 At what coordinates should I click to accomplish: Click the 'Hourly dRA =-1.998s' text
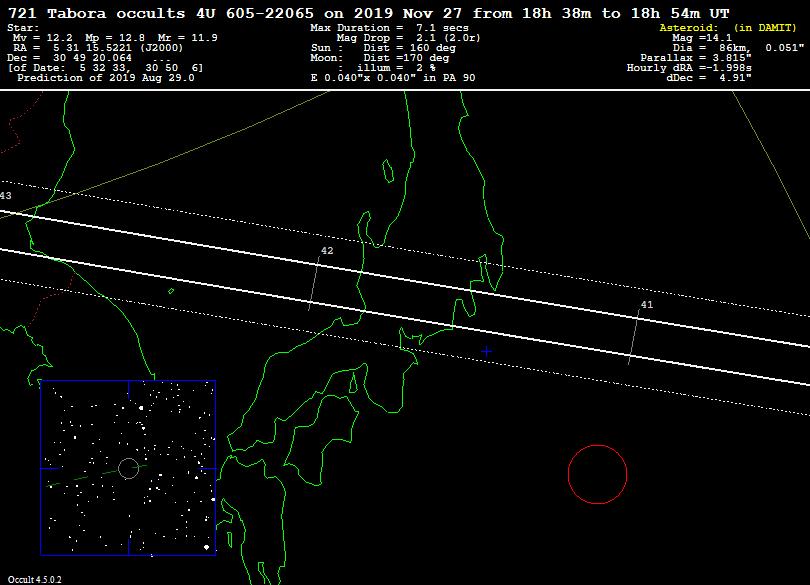point(689,68)
